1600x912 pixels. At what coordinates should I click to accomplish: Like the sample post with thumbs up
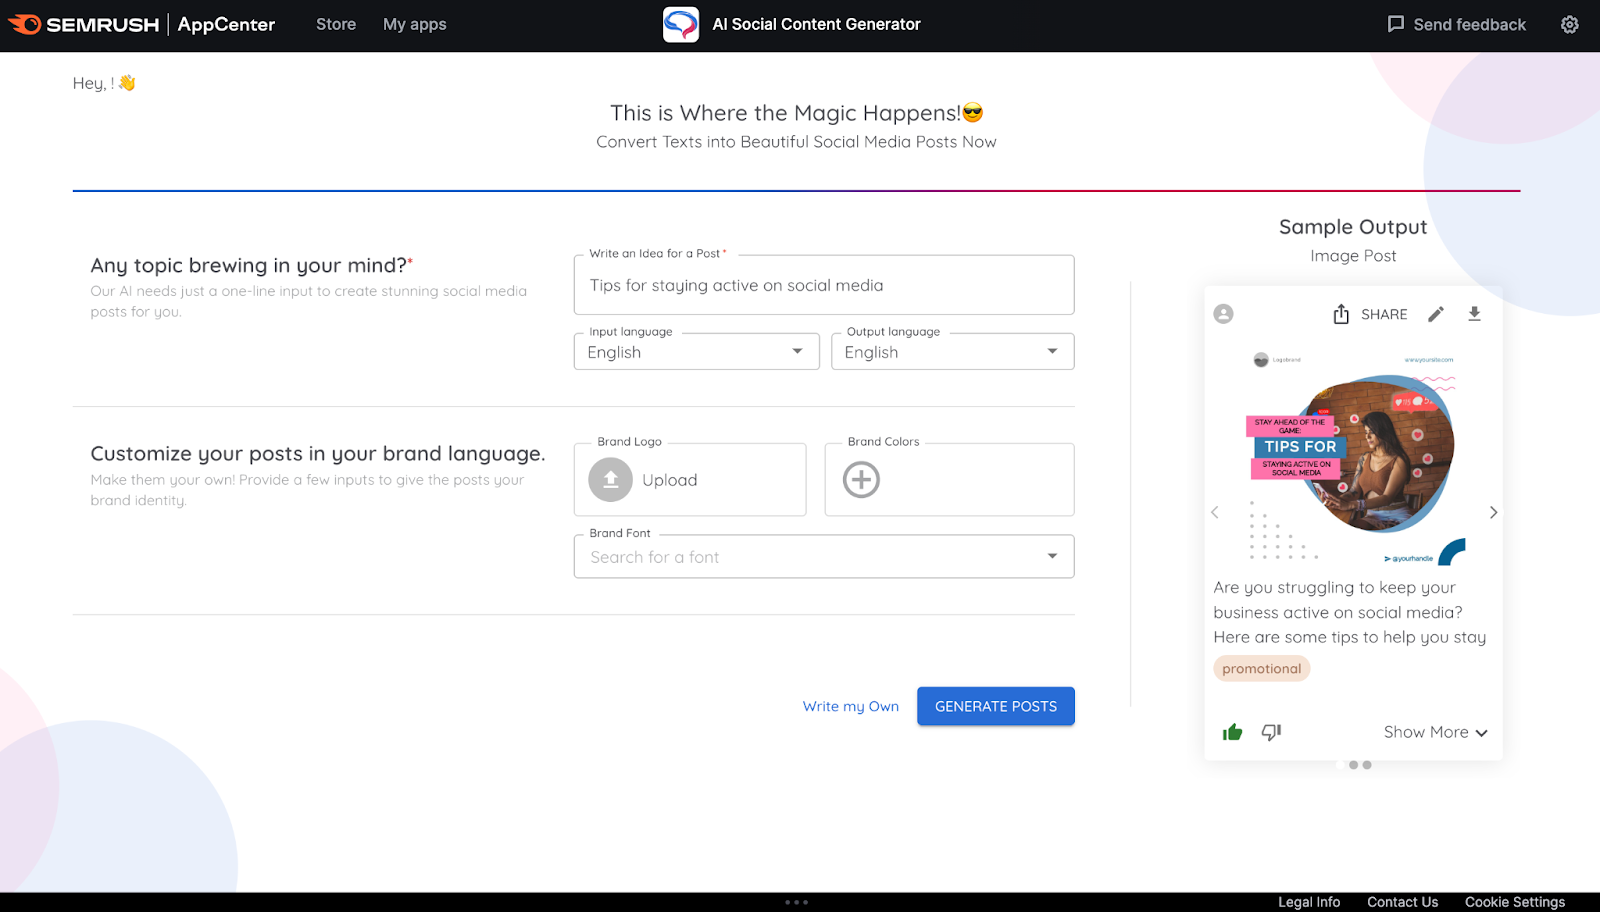click(x=1232, y=732)
